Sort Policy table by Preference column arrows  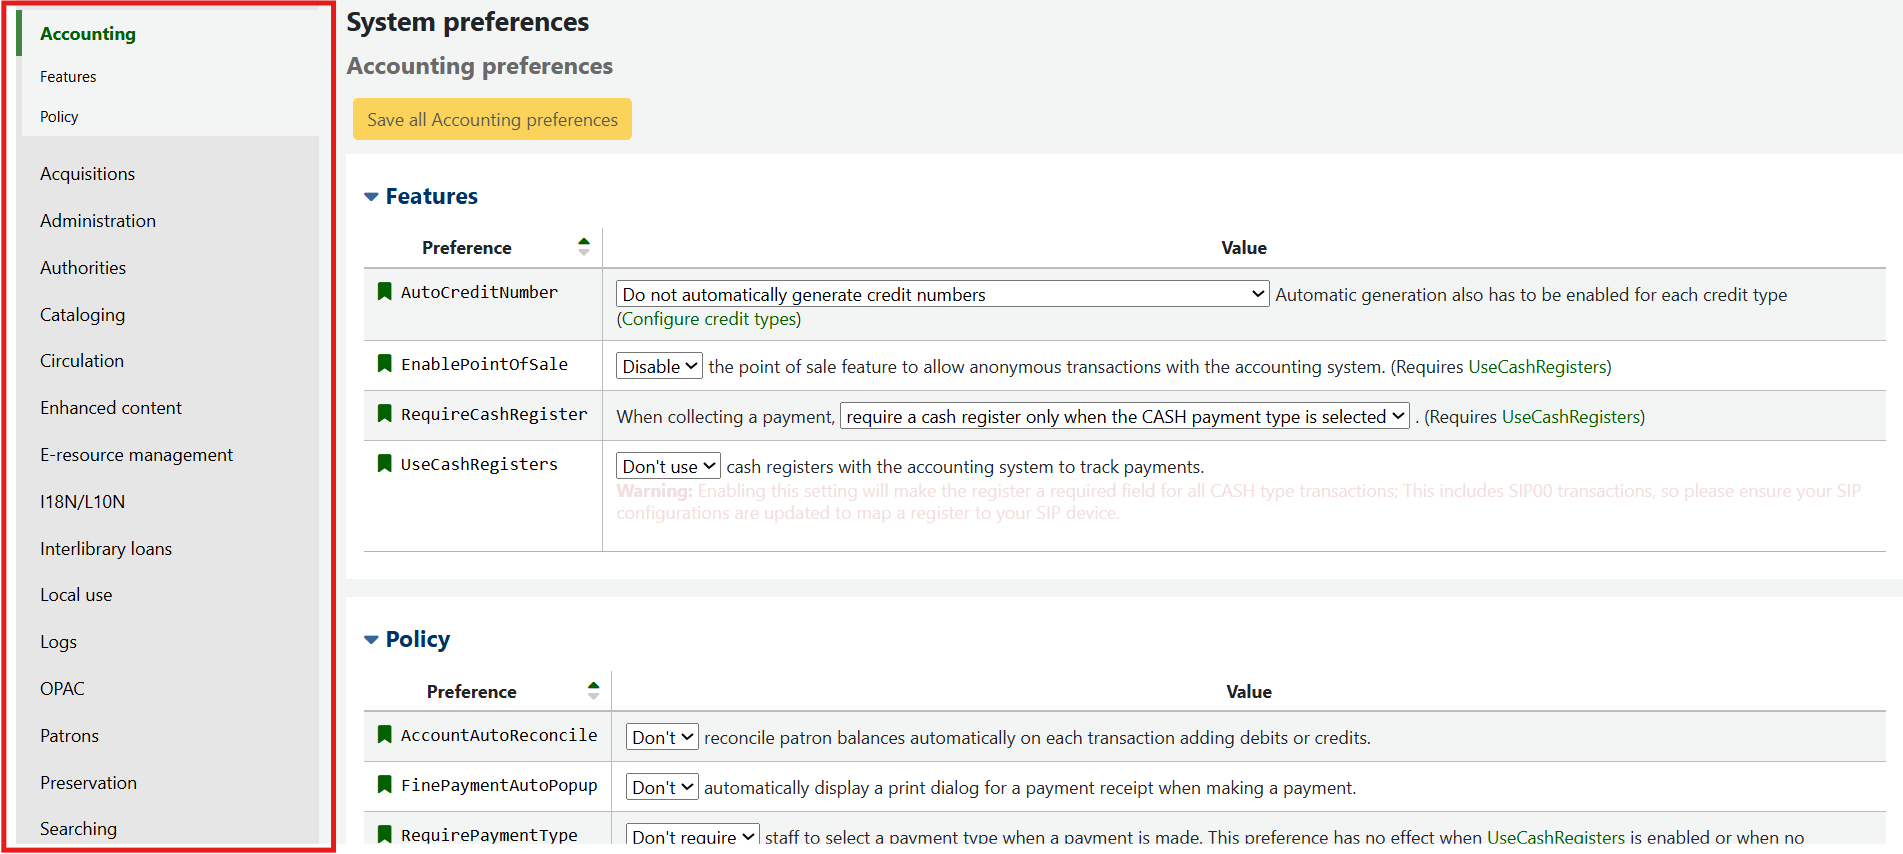[x=593, y=691]
